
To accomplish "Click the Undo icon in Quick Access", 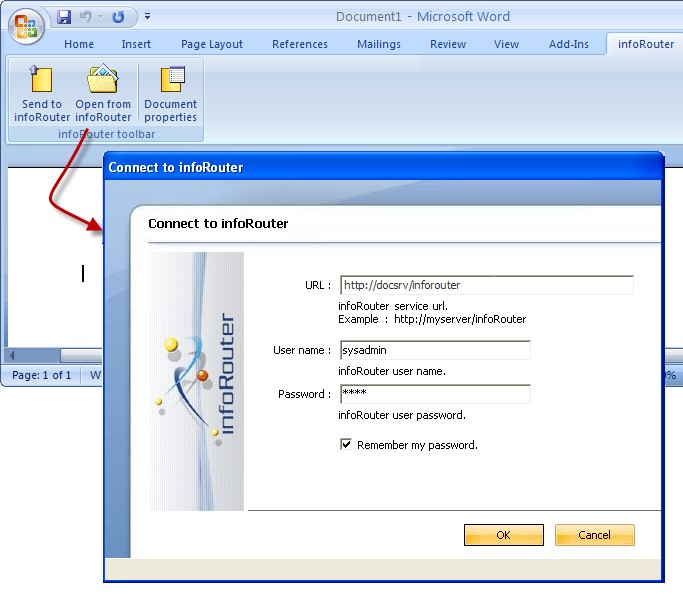I will pos(86,17).
